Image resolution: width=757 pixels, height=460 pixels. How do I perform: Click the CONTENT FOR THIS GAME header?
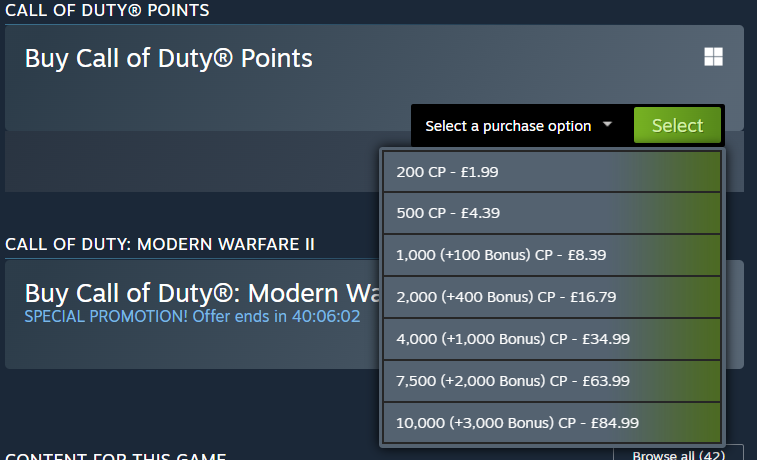tap(116, 456)
